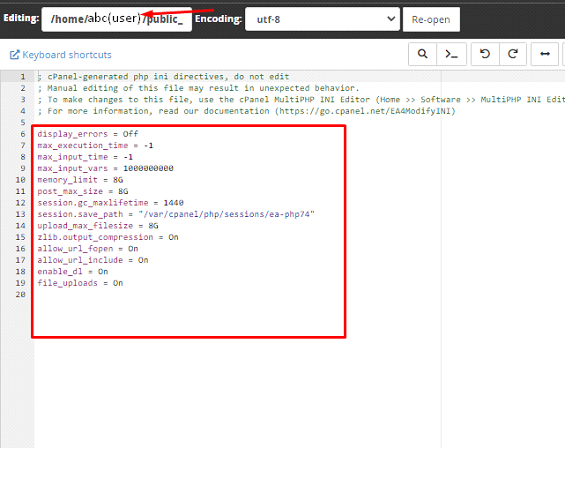Click the dropdown chevron in Encoding selector
This screenshot has width=567, height=484.
tap(391, 18)
